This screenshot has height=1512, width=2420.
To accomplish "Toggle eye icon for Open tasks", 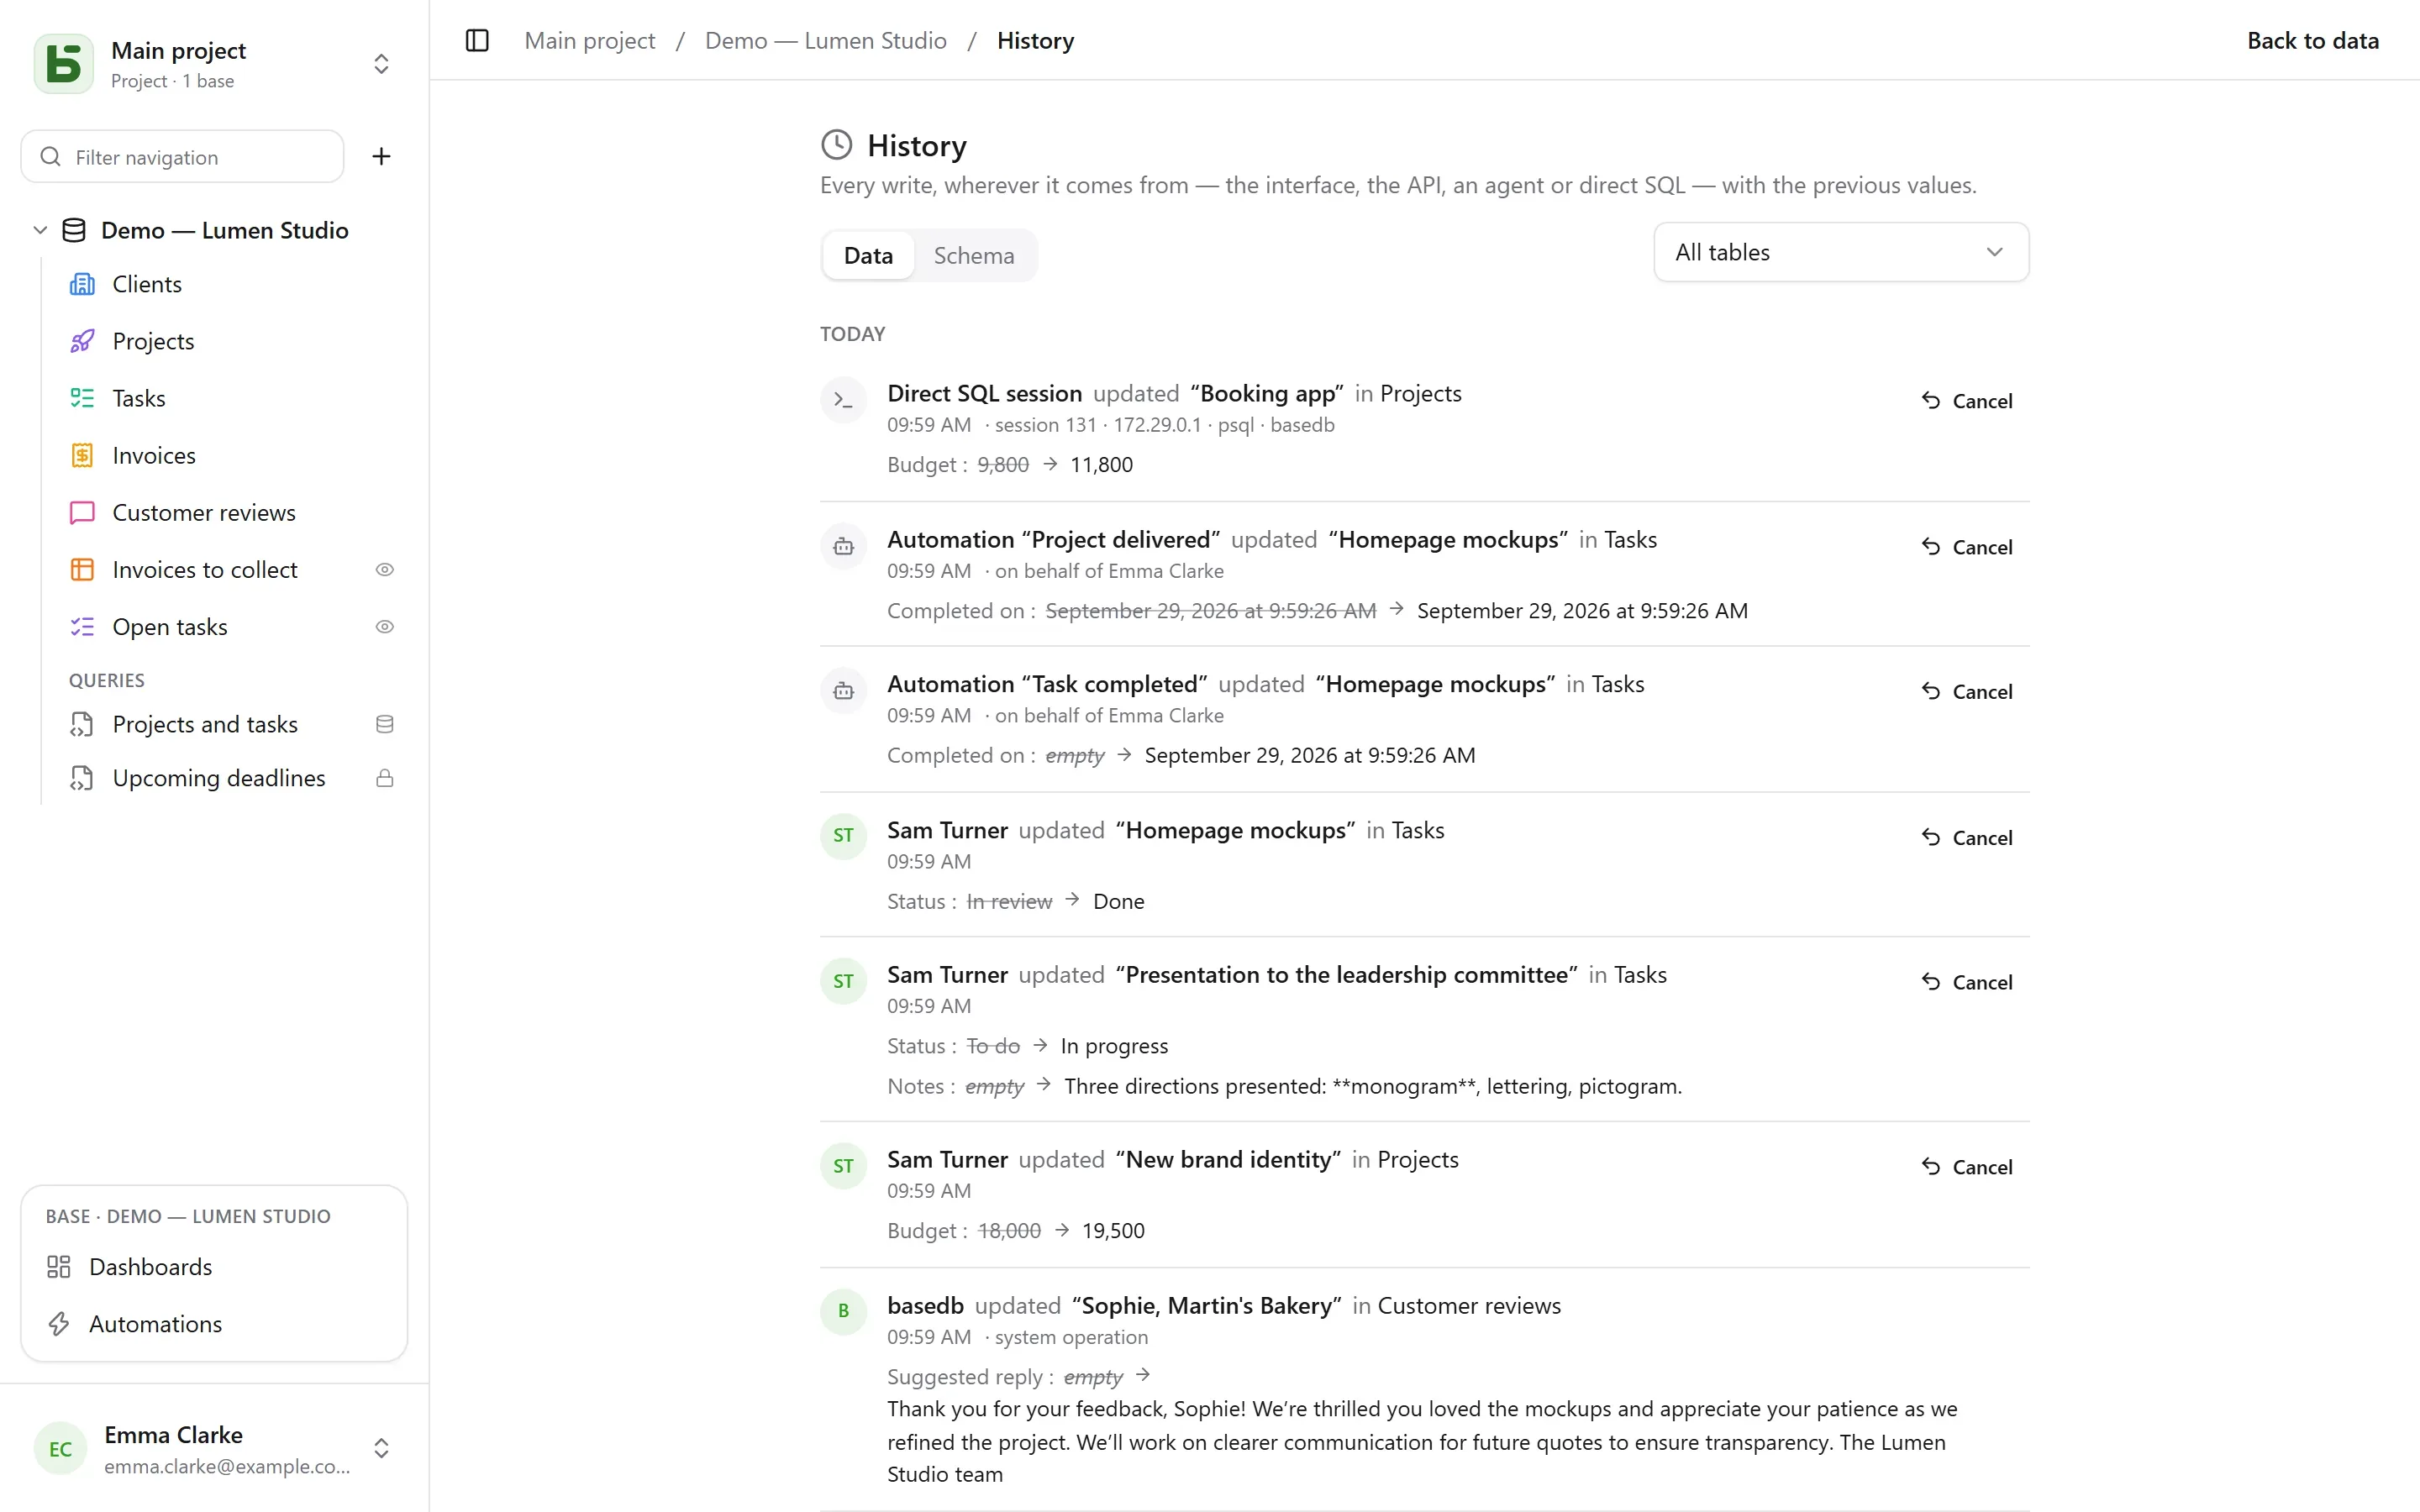I will tap(384, 627).
